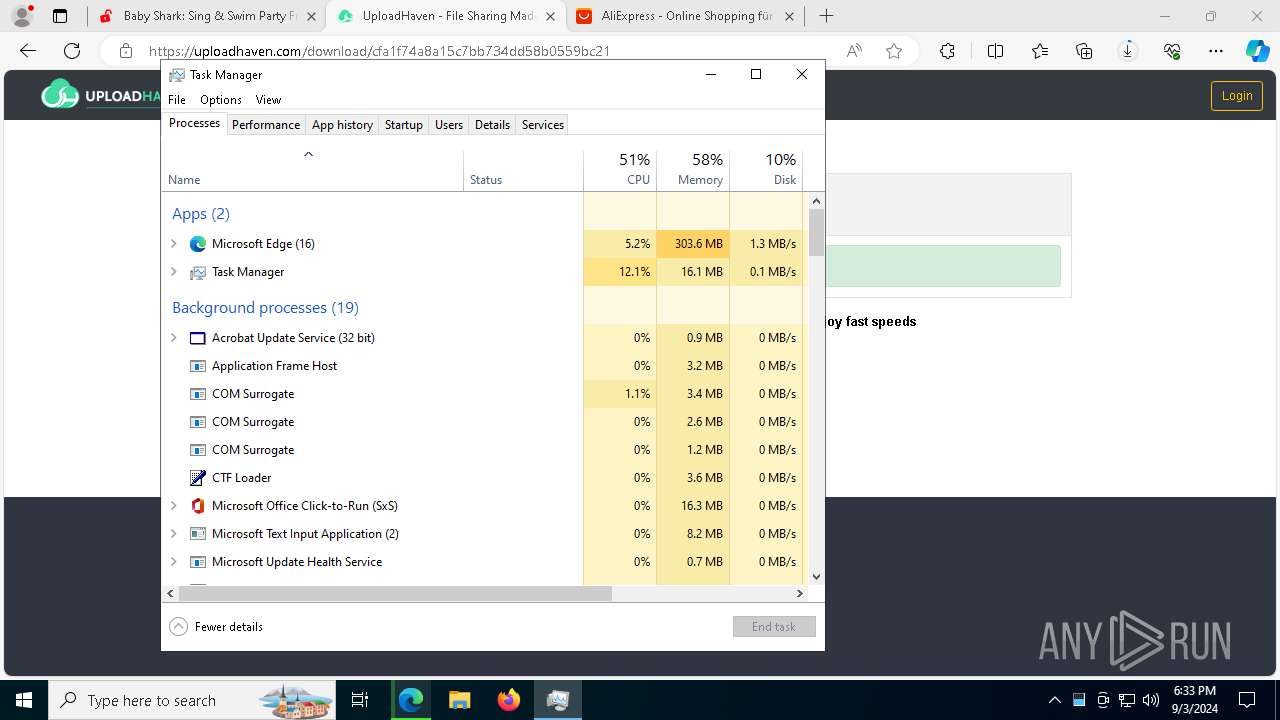Click the Edge browser back arrow
Screen dimensions: 1280x720
pos(28,51)
